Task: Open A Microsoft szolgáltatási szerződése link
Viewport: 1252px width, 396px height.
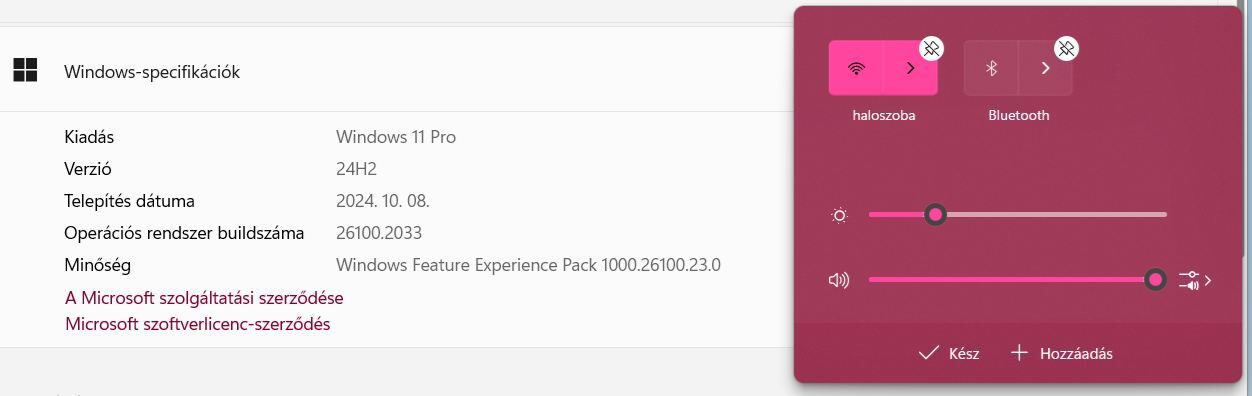Action: [204, 298]
